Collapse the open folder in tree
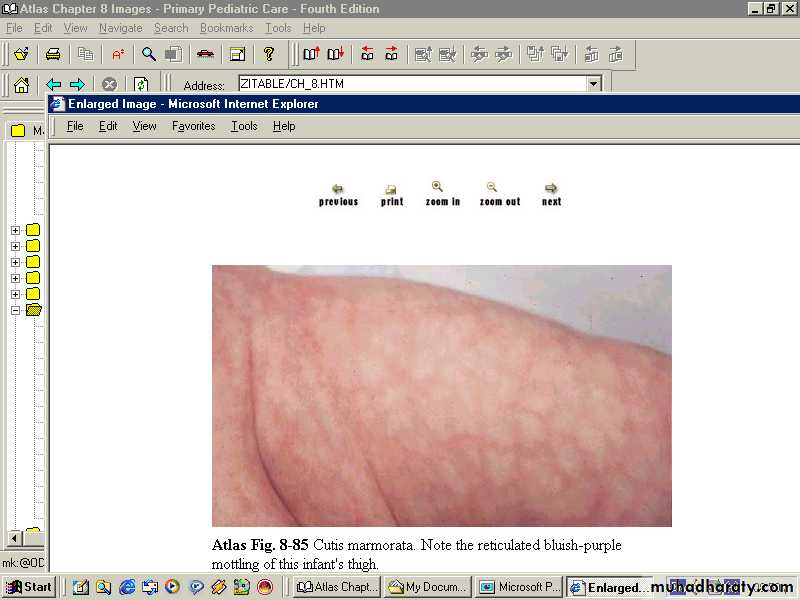800x600 pixels. pyautogui.click(x=15, y=310)
